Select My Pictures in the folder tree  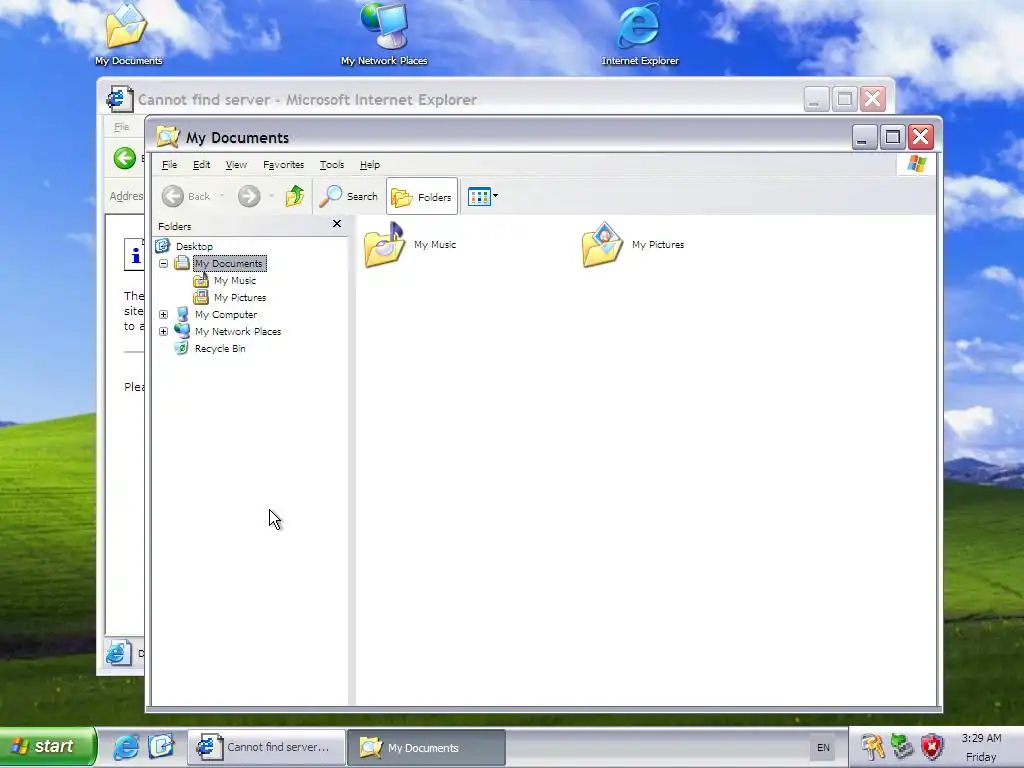click(x=240, y=297)
